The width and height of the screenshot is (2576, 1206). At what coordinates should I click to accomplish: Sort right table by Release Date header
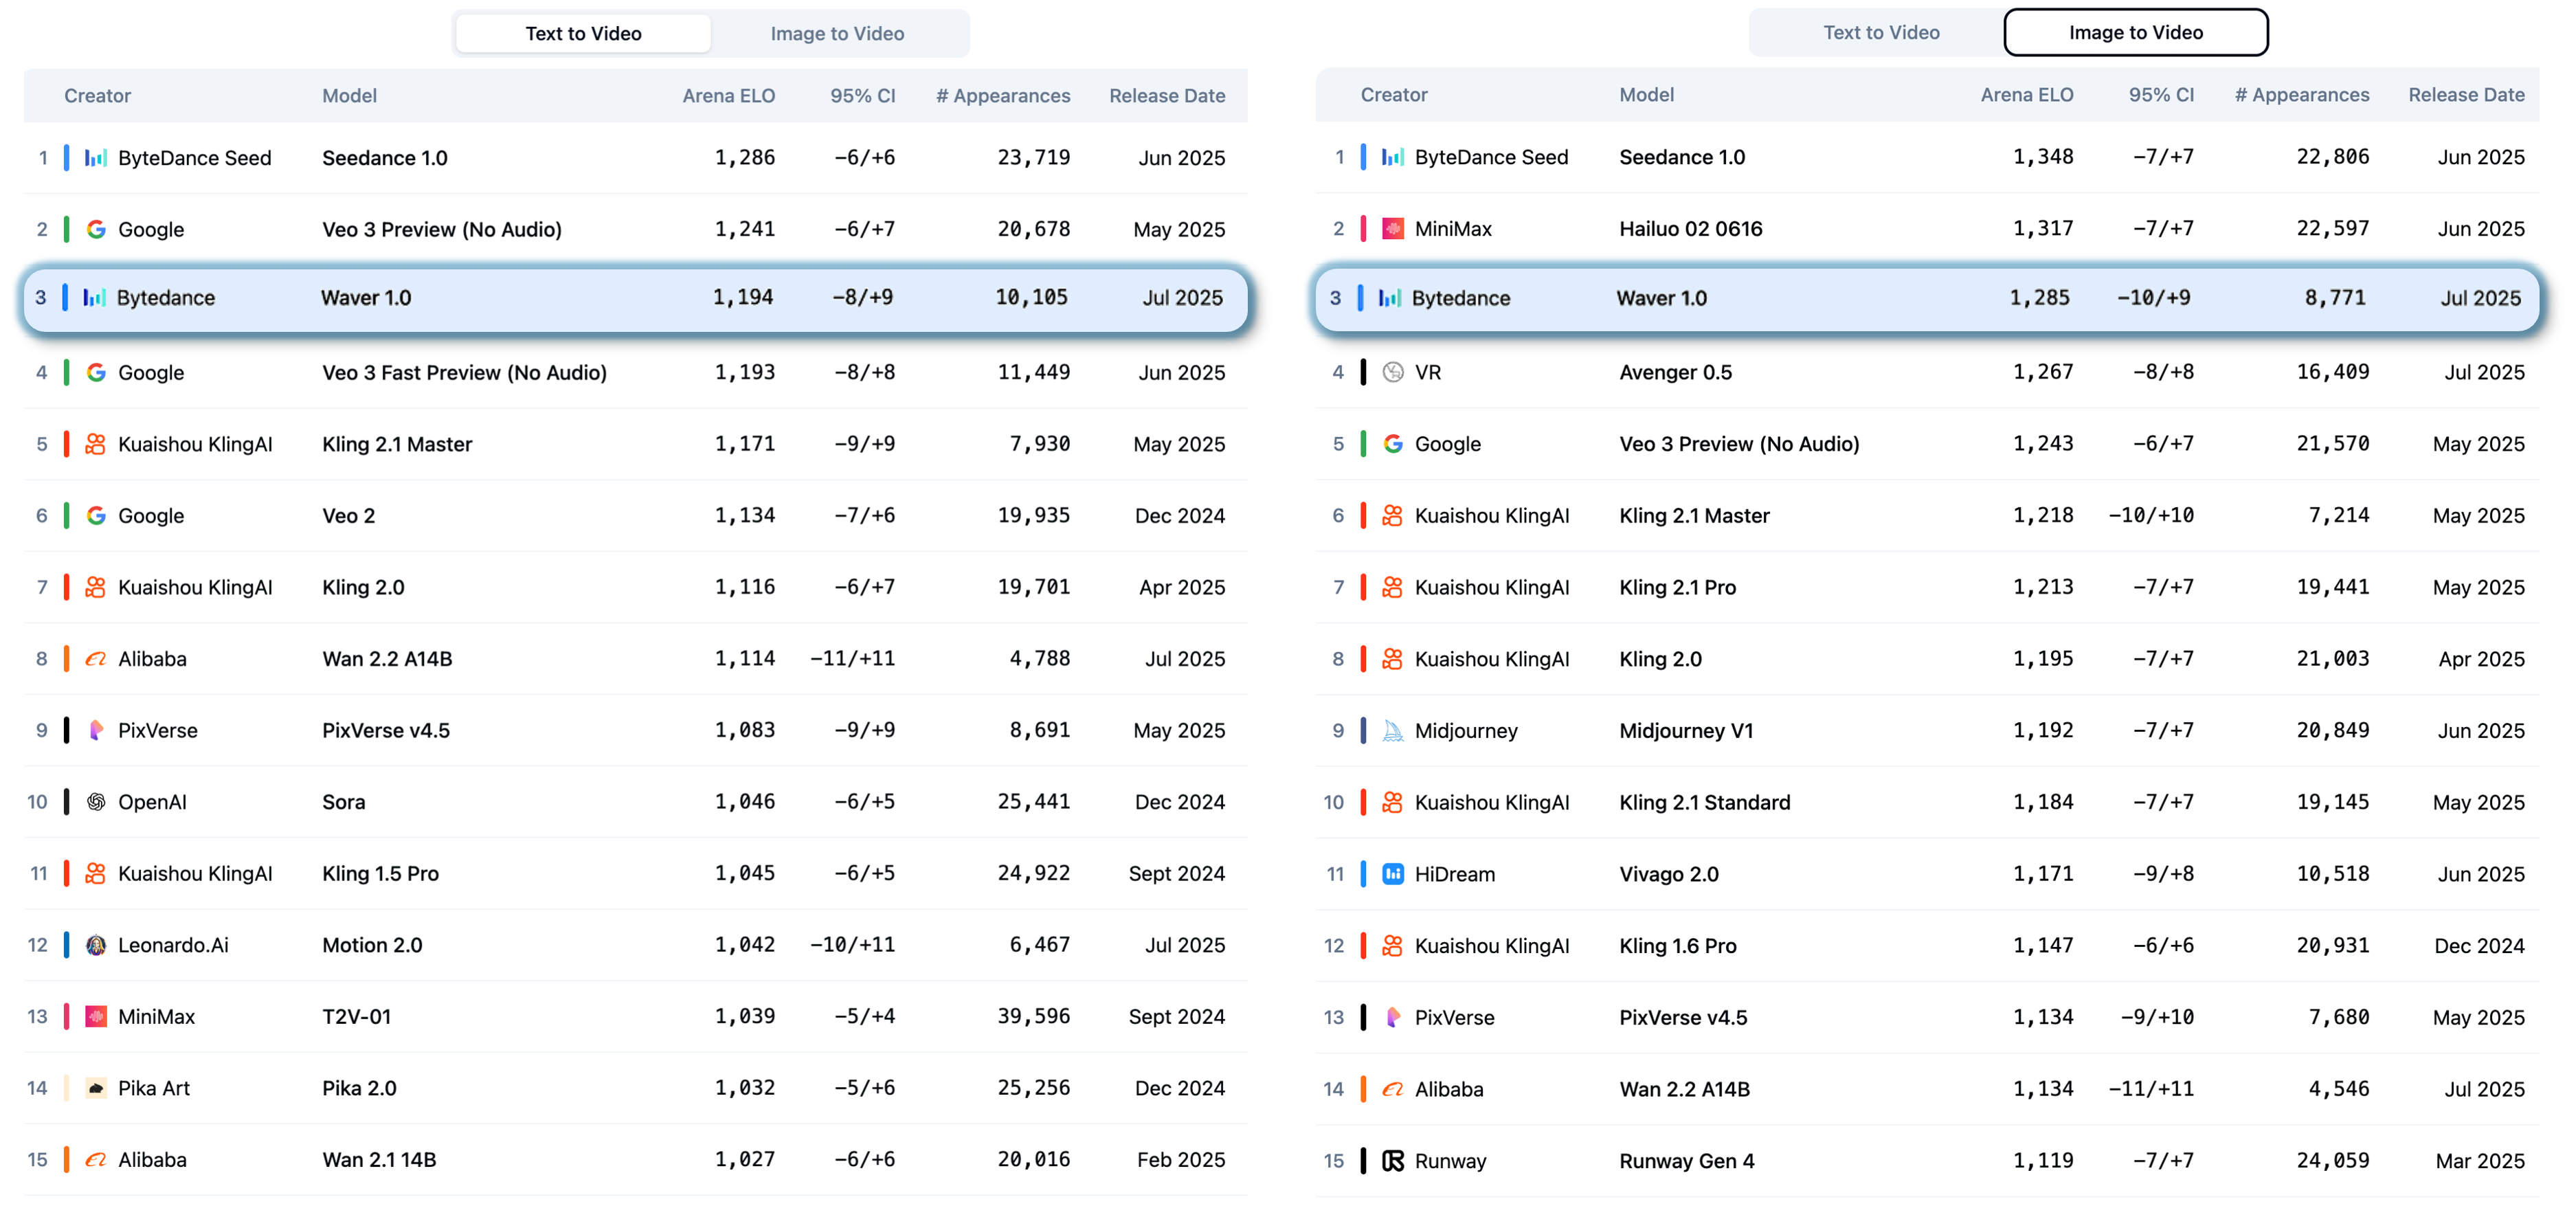point(2466,94)
